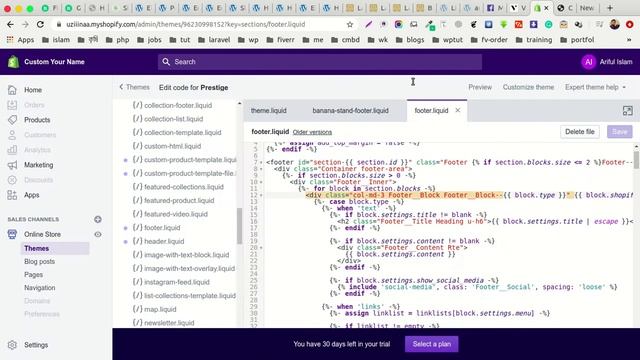Viewport: 640px width, 360px height.
Task: Open Analytics in the sidebar
Action: pyautogui.click(x=37, y=150)
